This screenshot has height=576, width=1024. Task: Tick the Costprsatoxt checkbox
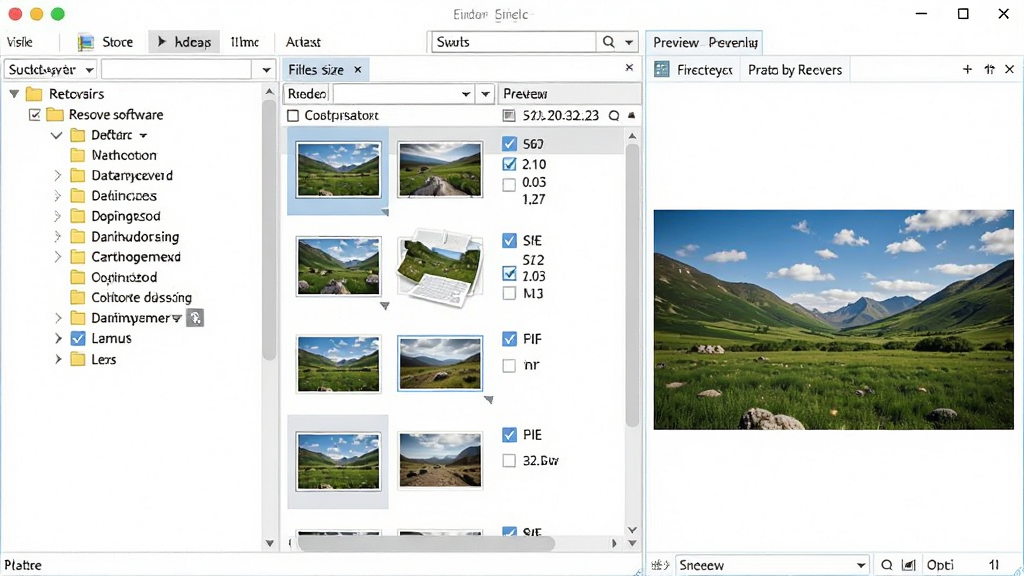coord(293,116)
